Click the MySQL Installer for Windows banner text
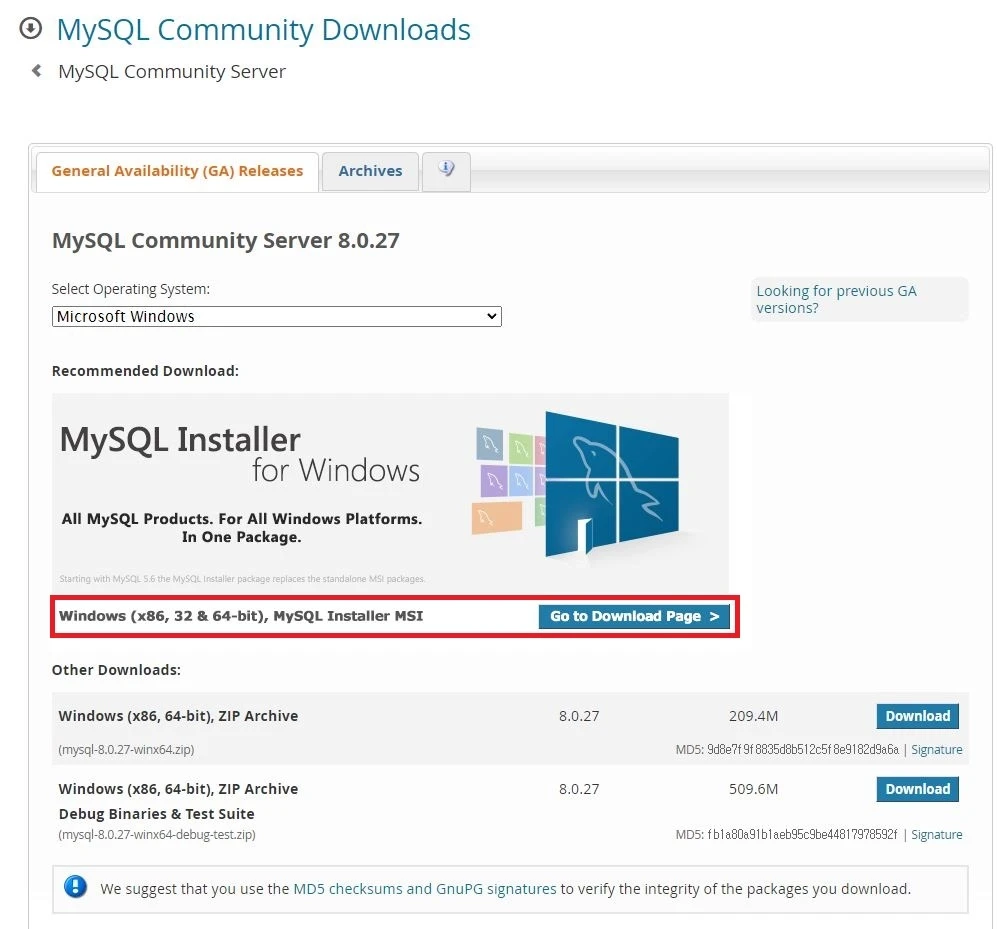This screenshot has height=929, width=997. click(x=240, y=455)
